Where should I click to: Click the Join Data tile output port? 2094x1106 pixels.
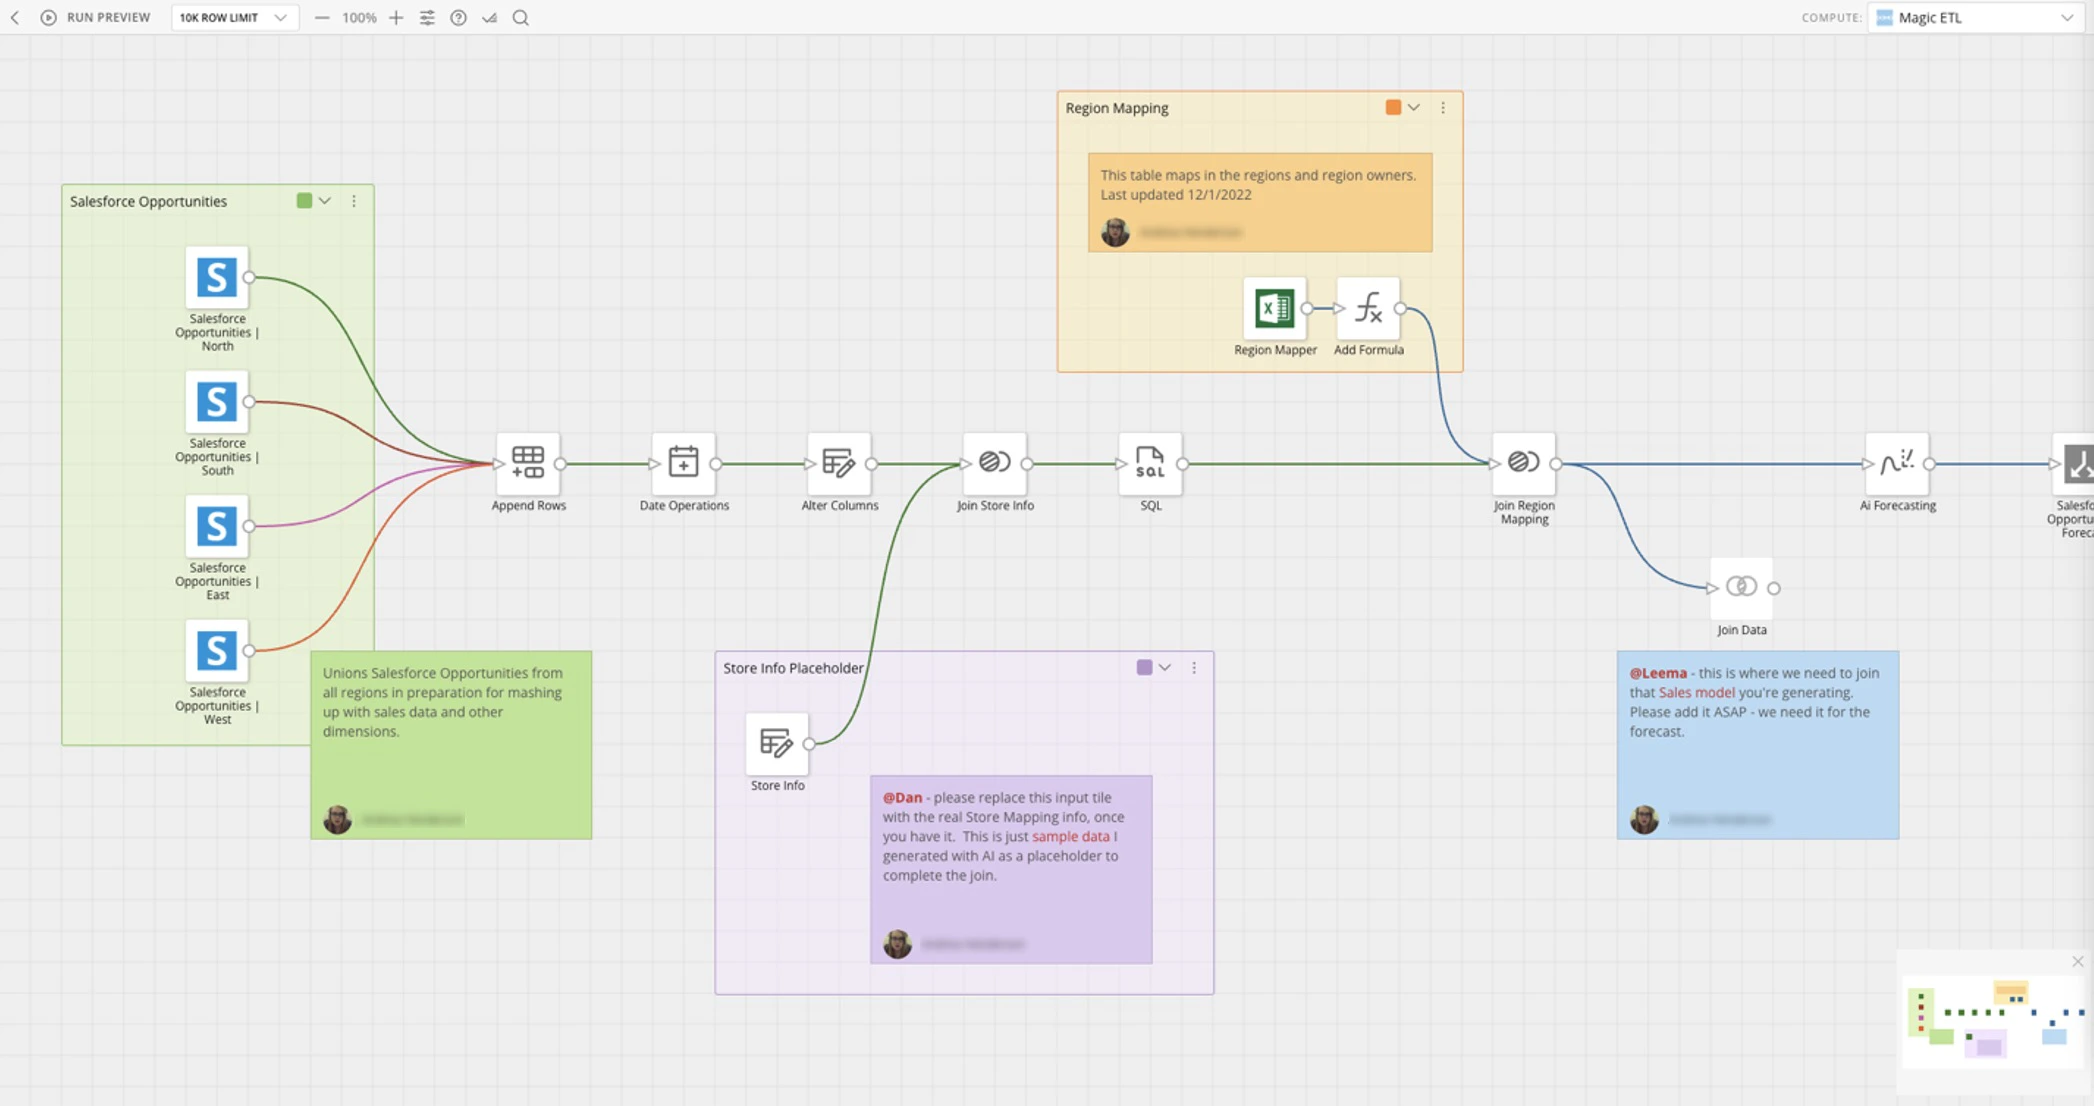coord(1774,588)
